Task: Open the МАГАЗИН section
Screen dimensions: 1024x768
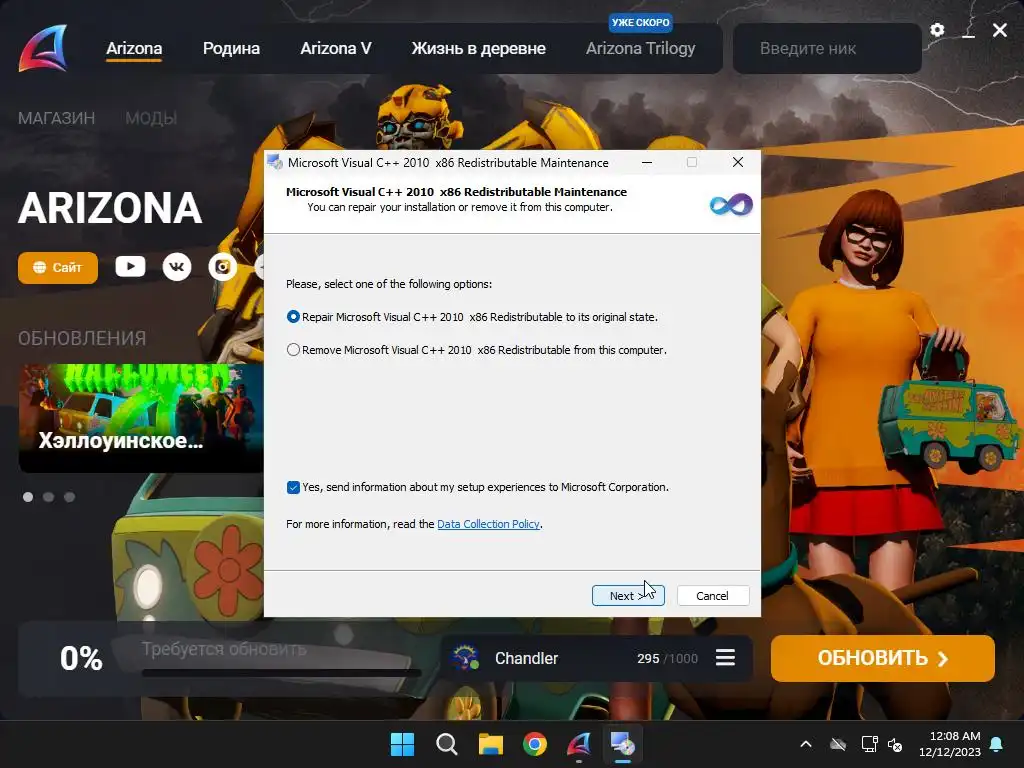Action: [x=56, y=118]
